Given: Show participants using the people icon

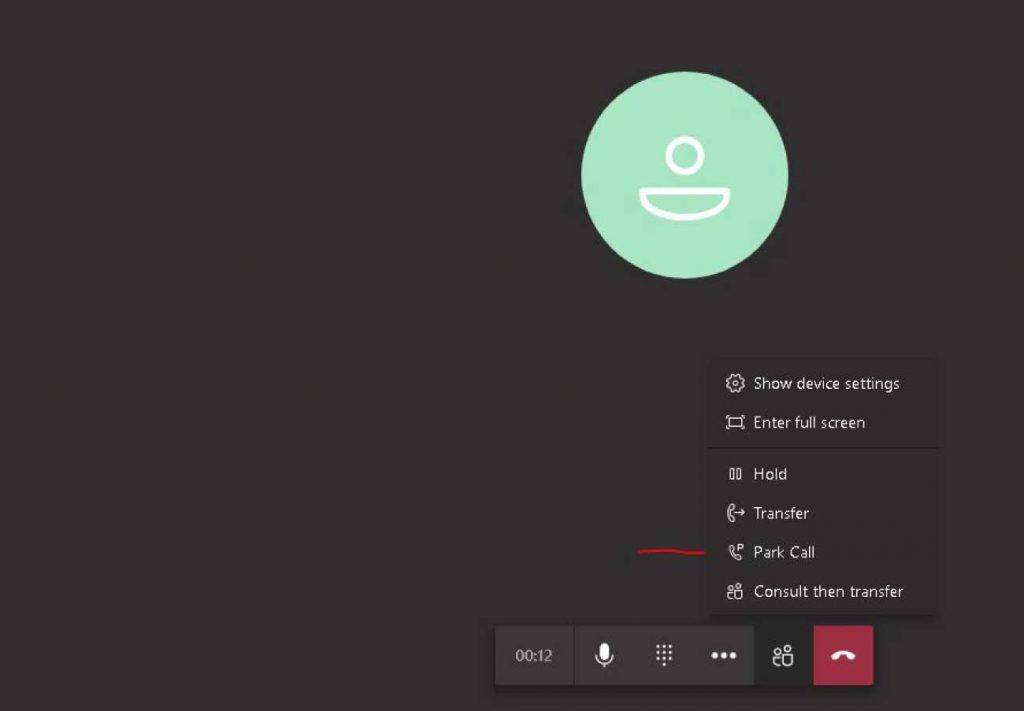Looking at the screenshot, I should 783,655.
